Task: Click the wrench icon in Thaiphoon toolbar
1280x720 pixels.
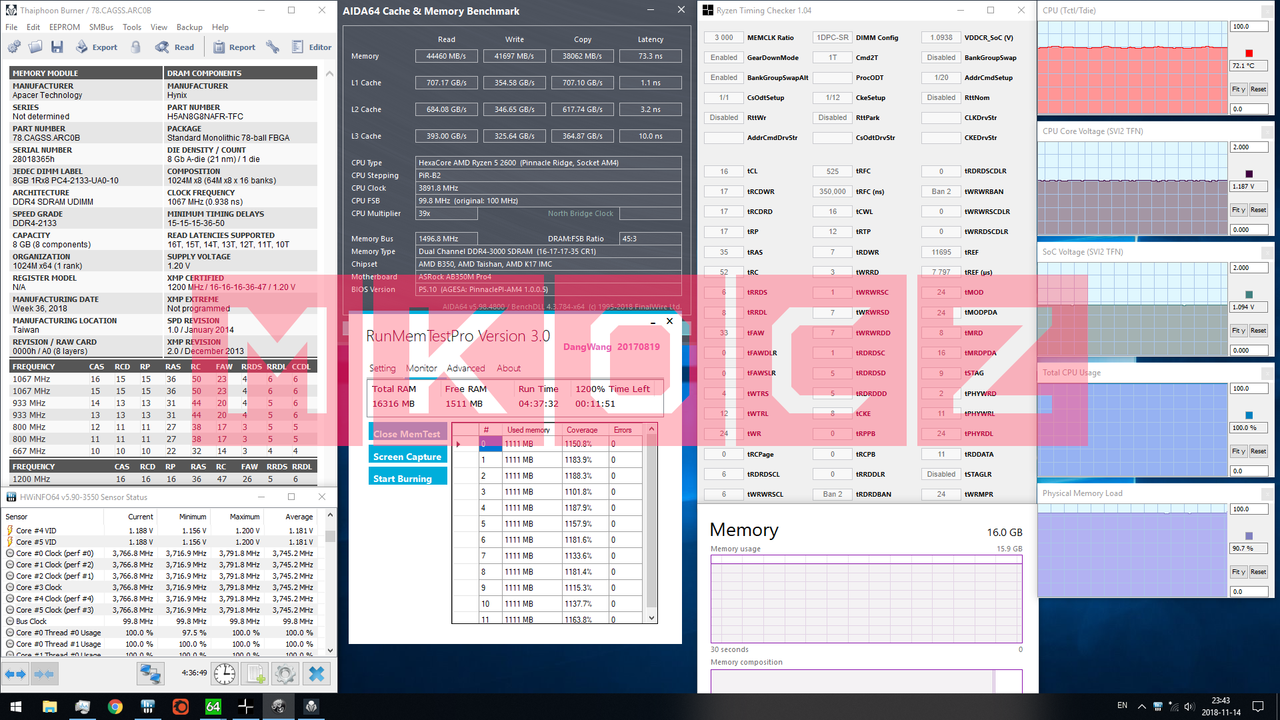Action: (x=272, y=46)
